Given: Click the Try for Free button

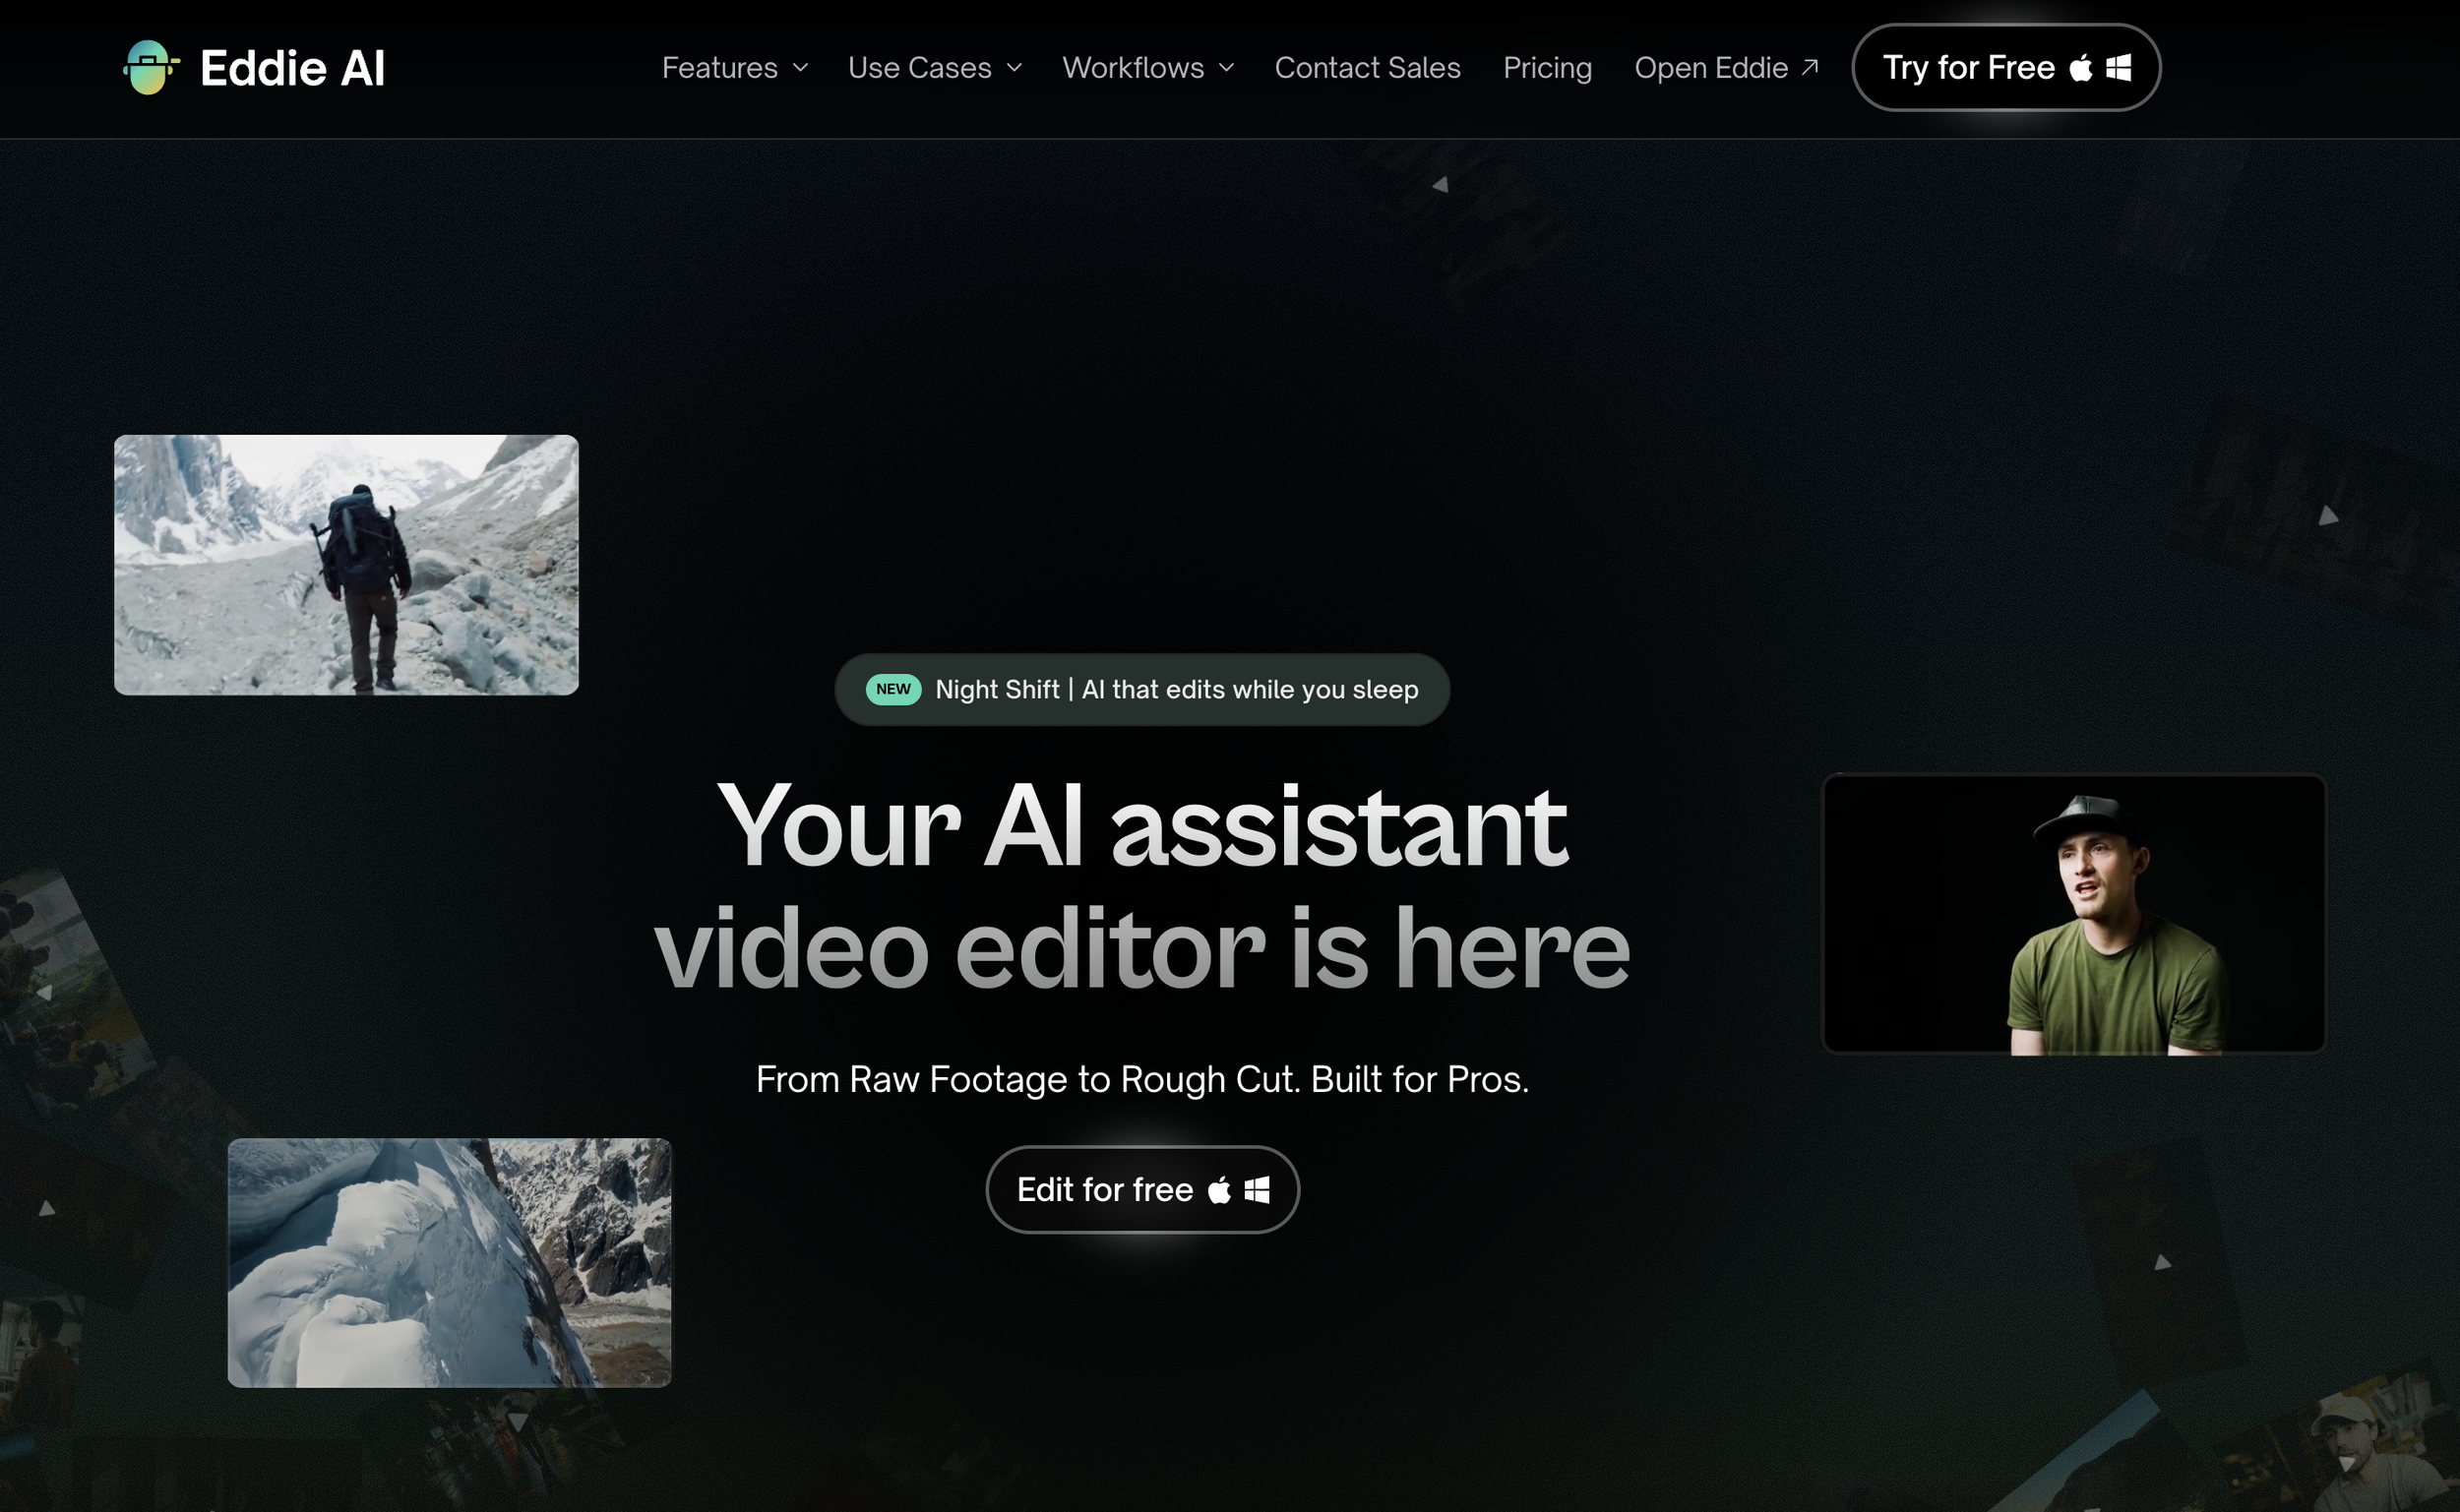Looking at the screenshot, I should point(2006,68).
